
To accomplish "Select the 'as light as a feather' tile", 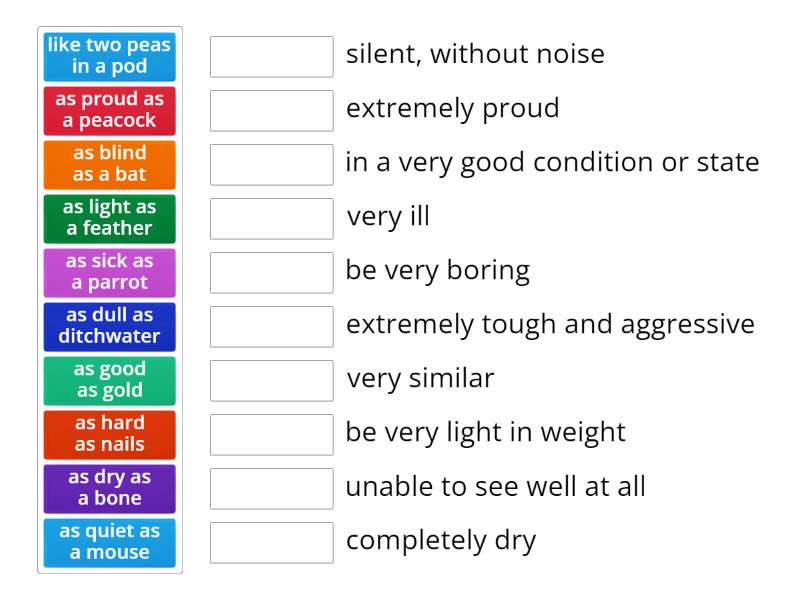I will pyautogui.click(x=110, y=219).
